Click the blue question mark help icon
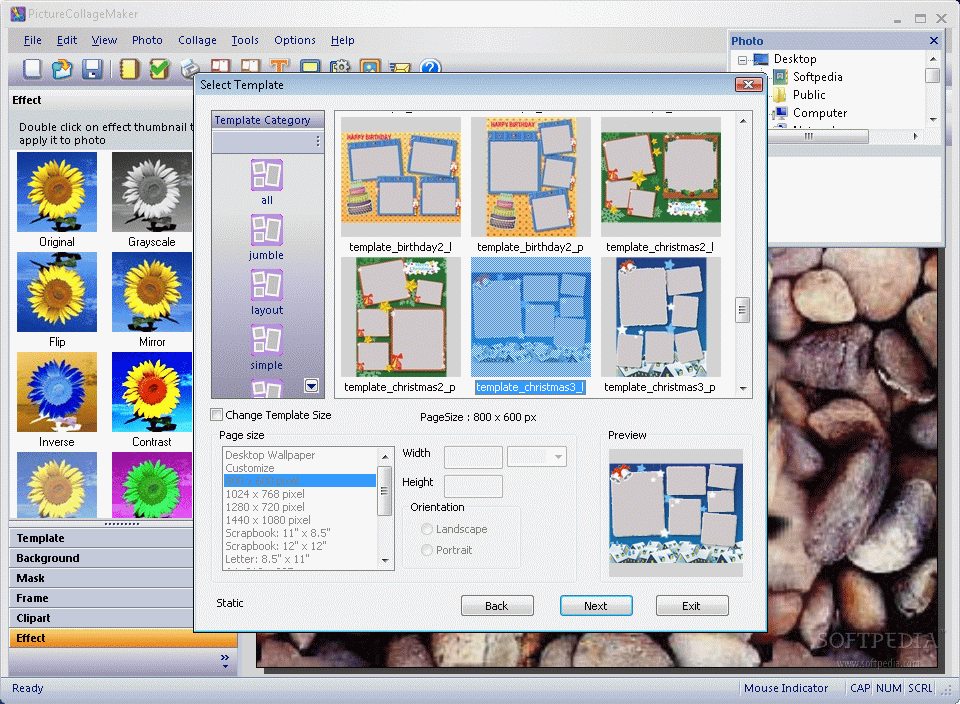This screenshot has width=960, height=704. click(x=430, y=66)
